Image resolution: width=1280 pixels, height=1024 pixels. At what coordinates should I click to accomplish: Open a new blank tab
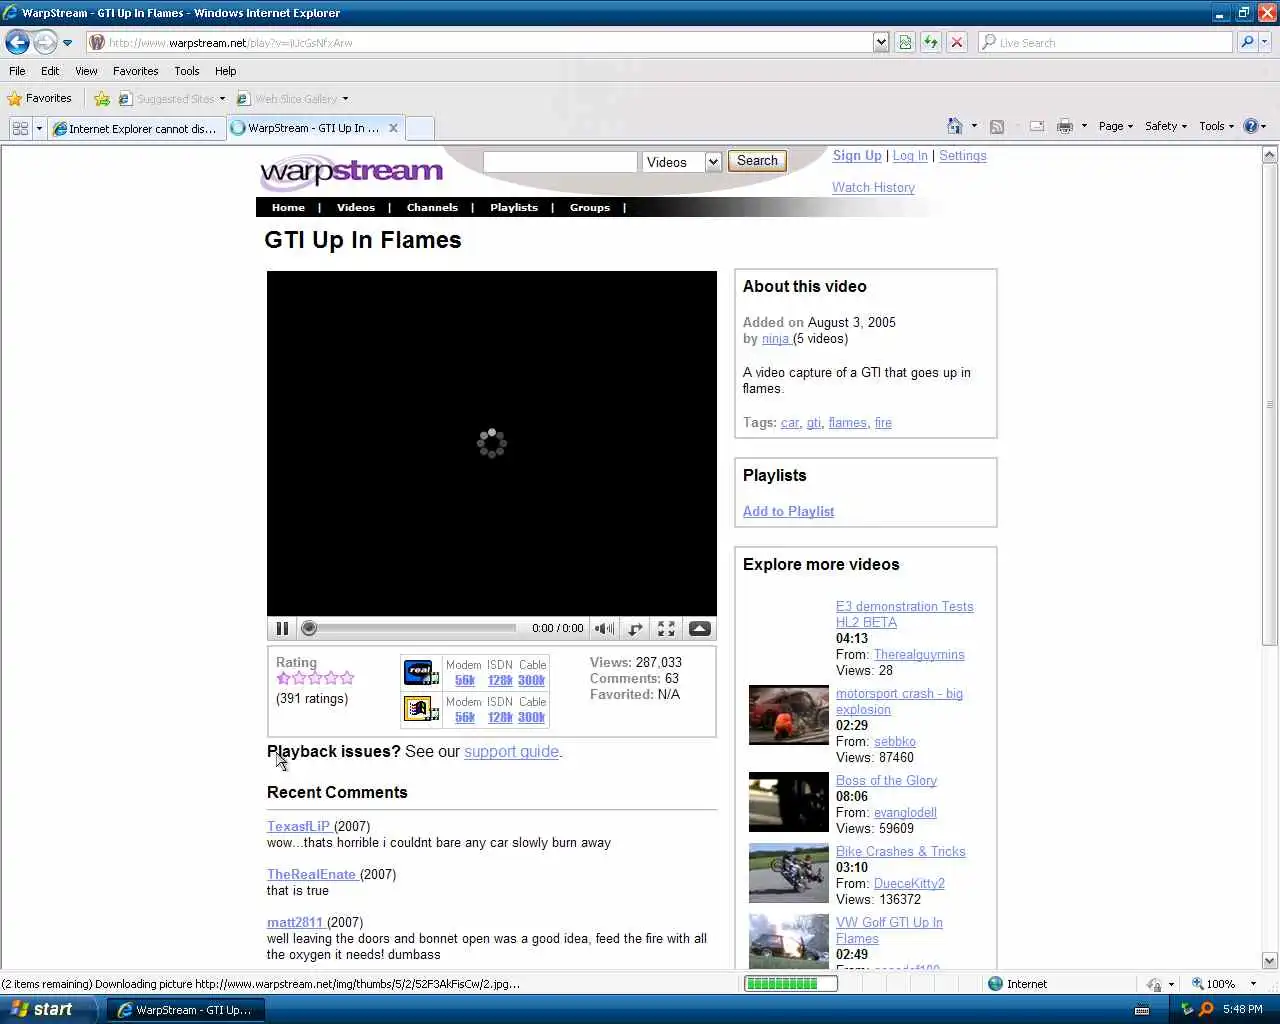[420, 128]
